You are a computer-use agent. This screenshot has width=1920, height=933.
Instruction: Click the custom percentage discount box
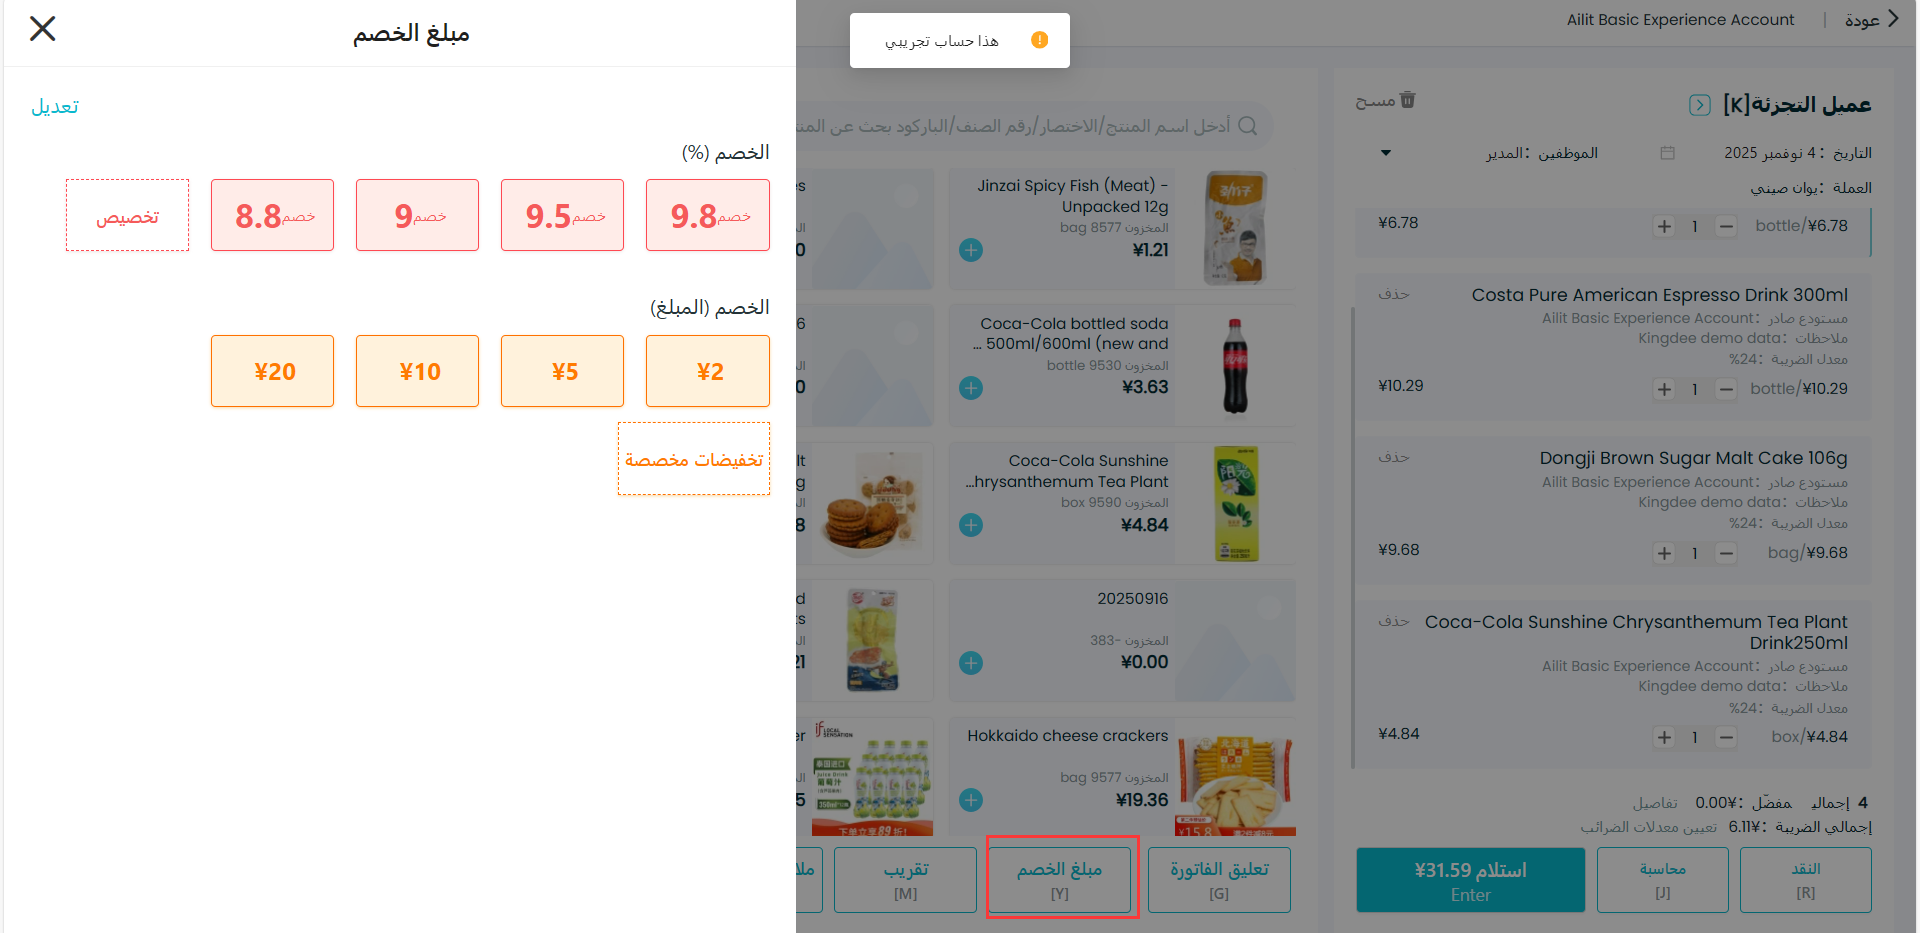point(127,215)
